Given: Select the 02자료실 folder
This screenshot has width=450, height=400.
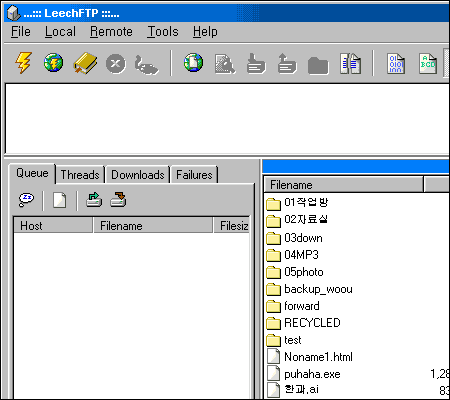Looking at the screenshot, I should click(297, 219).
